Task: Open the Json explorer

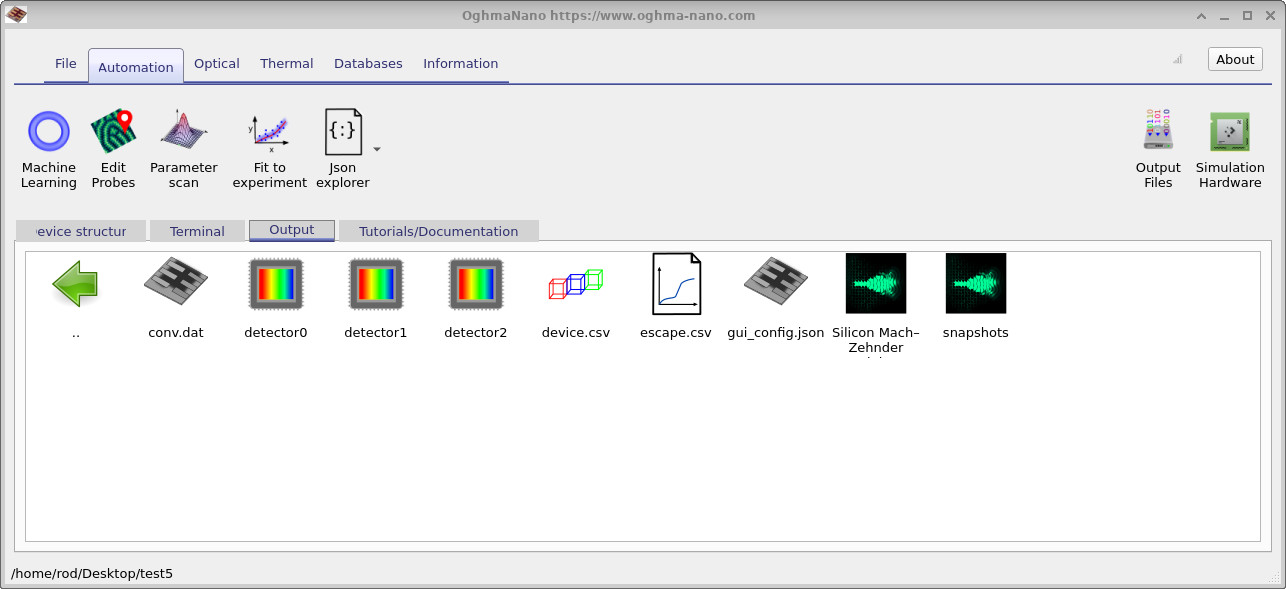Action: pyautogui.click(x=341, y=145)
